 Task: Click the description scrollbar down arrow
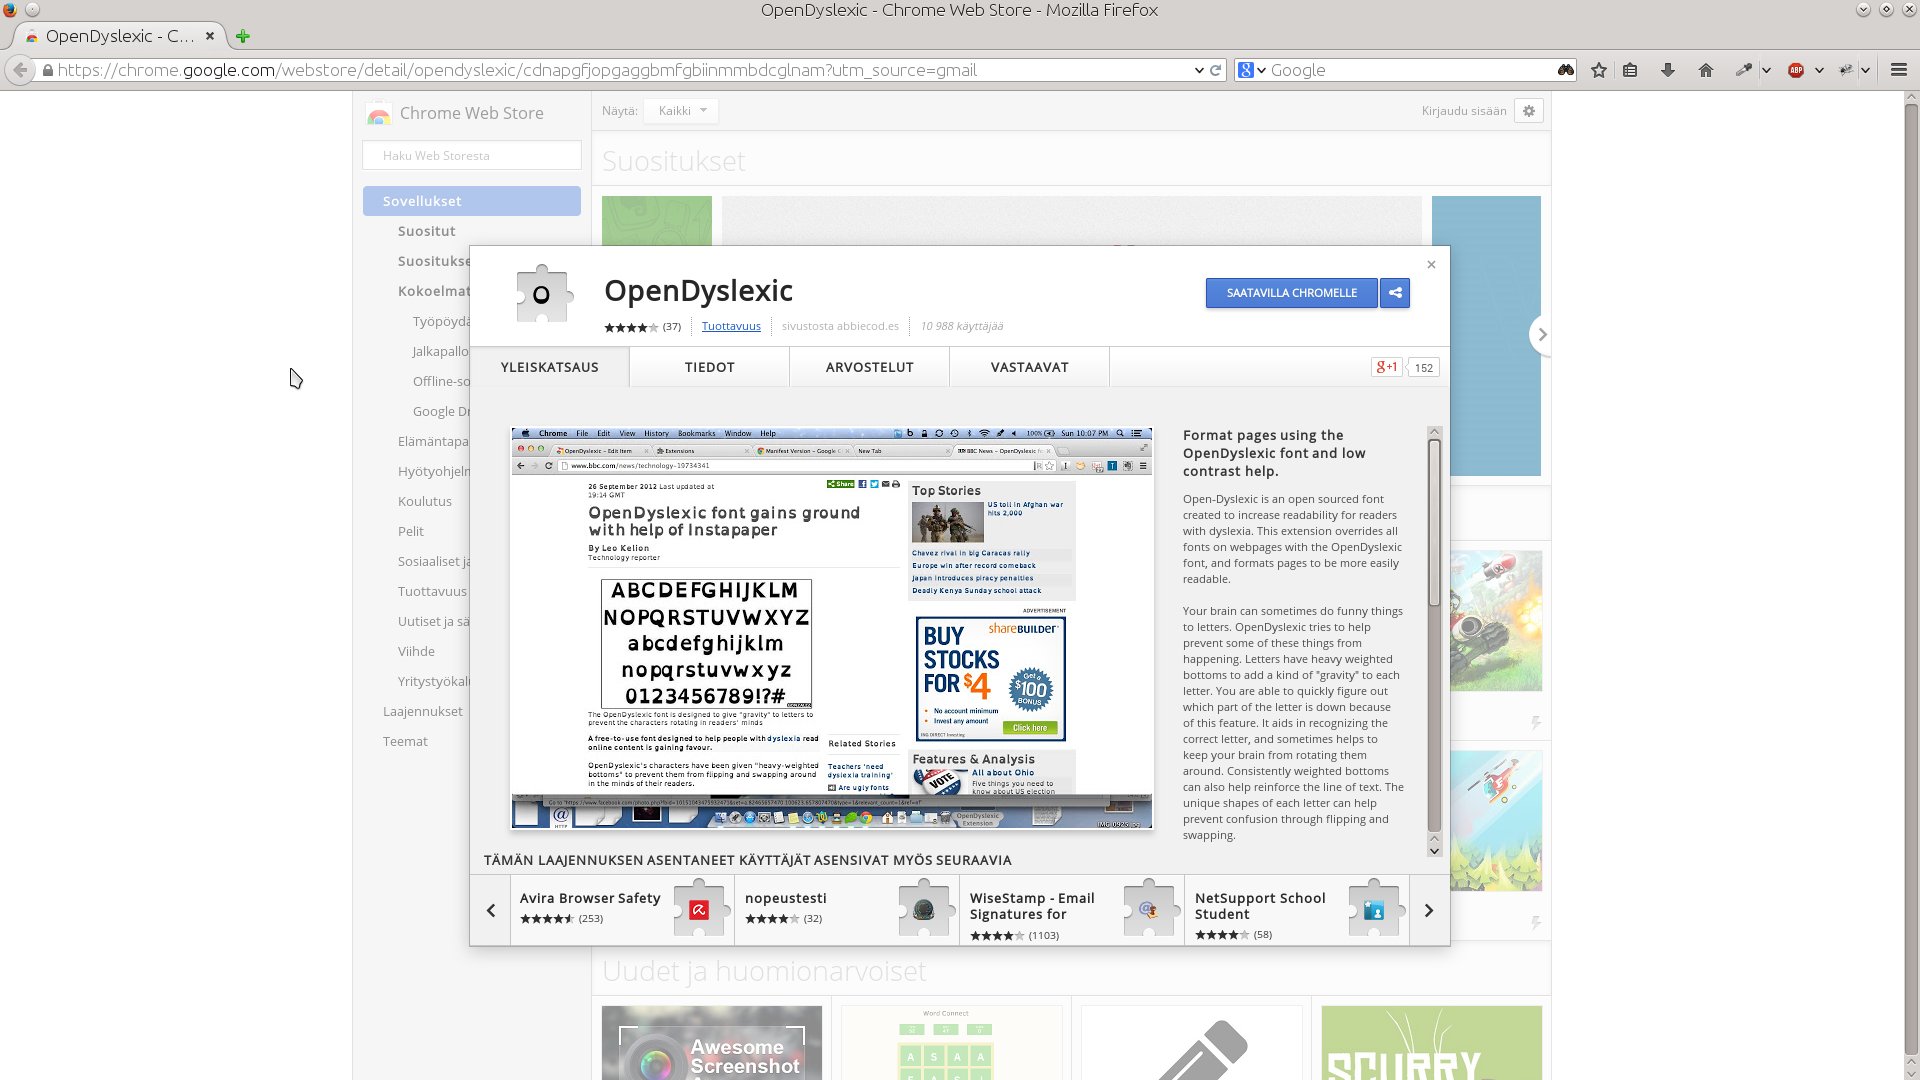(1434, 850)
